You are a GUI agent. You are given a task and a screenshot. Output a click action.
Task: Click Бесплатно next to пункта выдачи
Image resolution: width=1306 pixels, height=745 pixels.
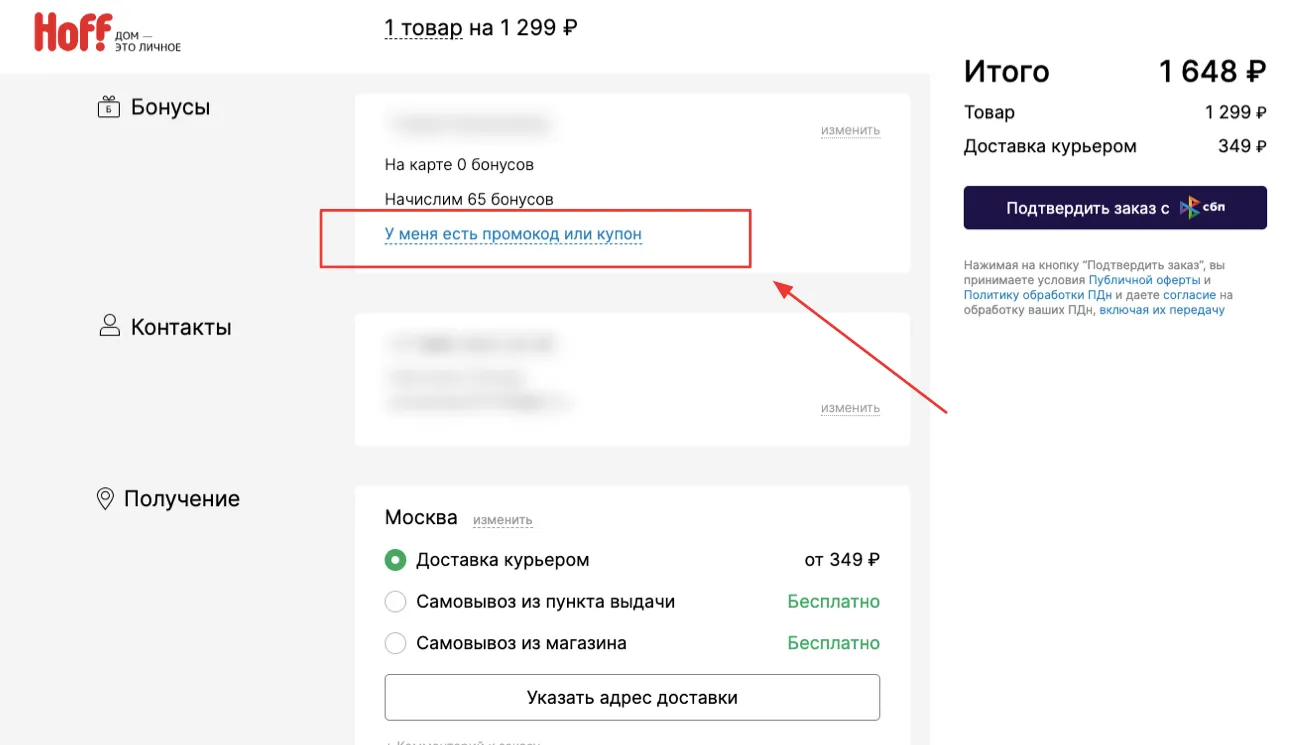(834, 602)
